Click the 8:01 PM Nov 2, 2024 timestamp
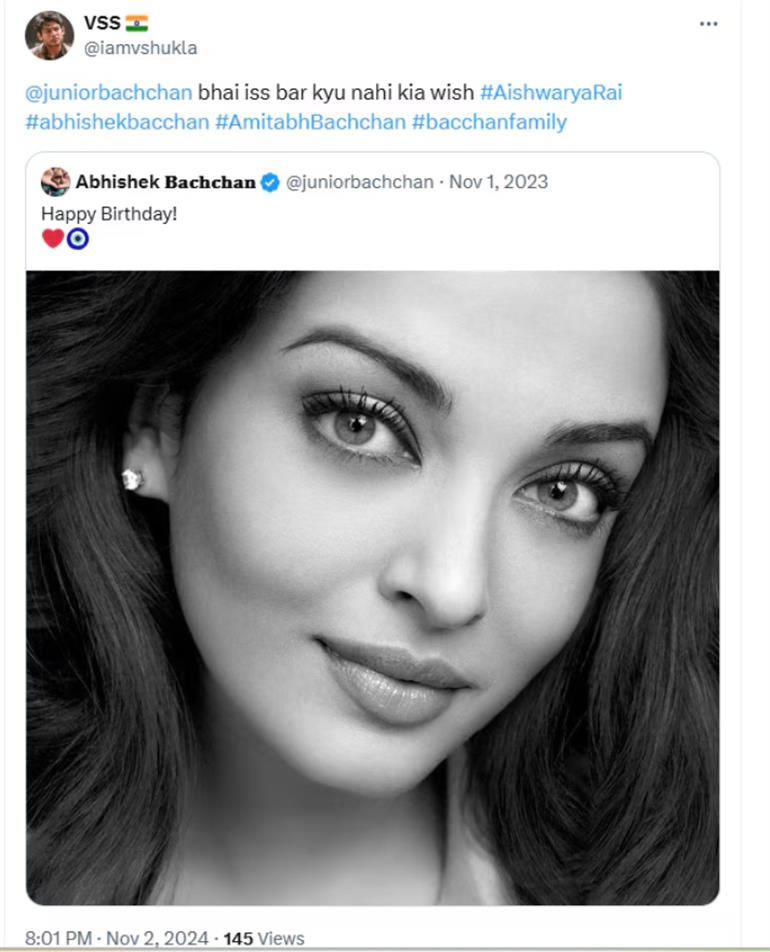Viewport: 770px width, 952px height. pos(117,938)
